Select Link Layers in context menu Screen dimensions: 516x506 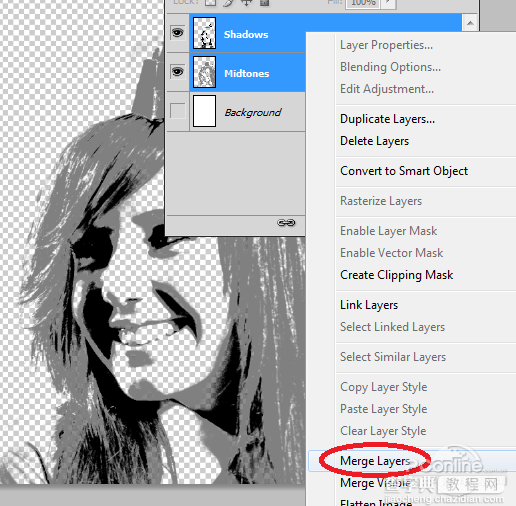tap(369, 305)
